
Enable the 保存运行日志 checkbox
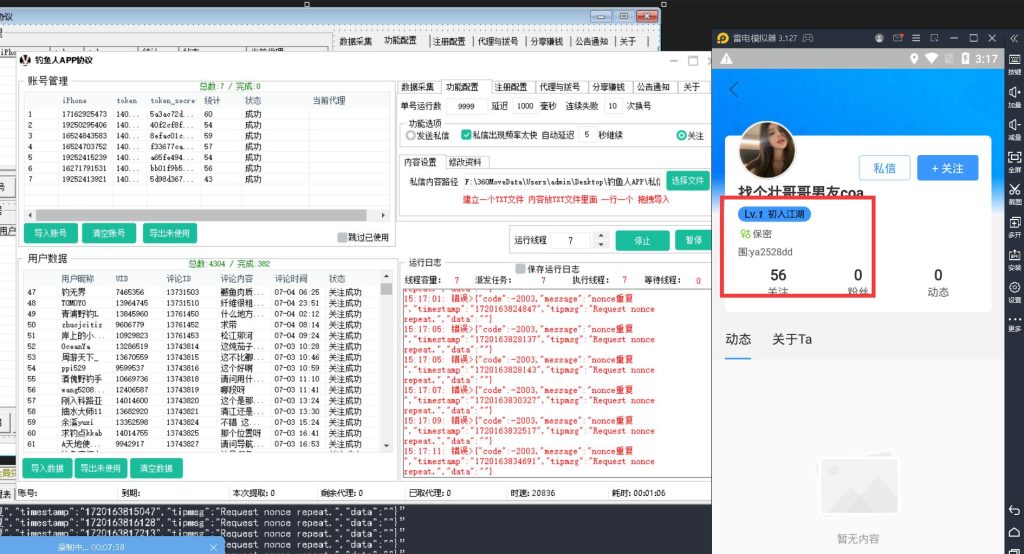pos(520,268)
